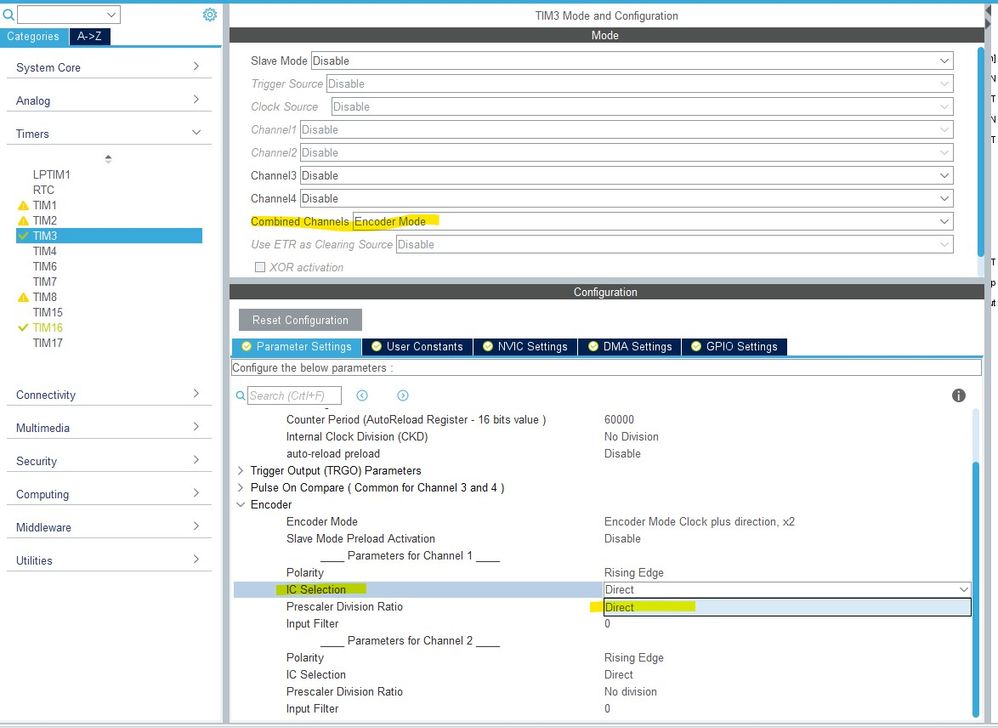Click the warning icon beside TIM1
The image size is (998, 728).
[23, 206]
